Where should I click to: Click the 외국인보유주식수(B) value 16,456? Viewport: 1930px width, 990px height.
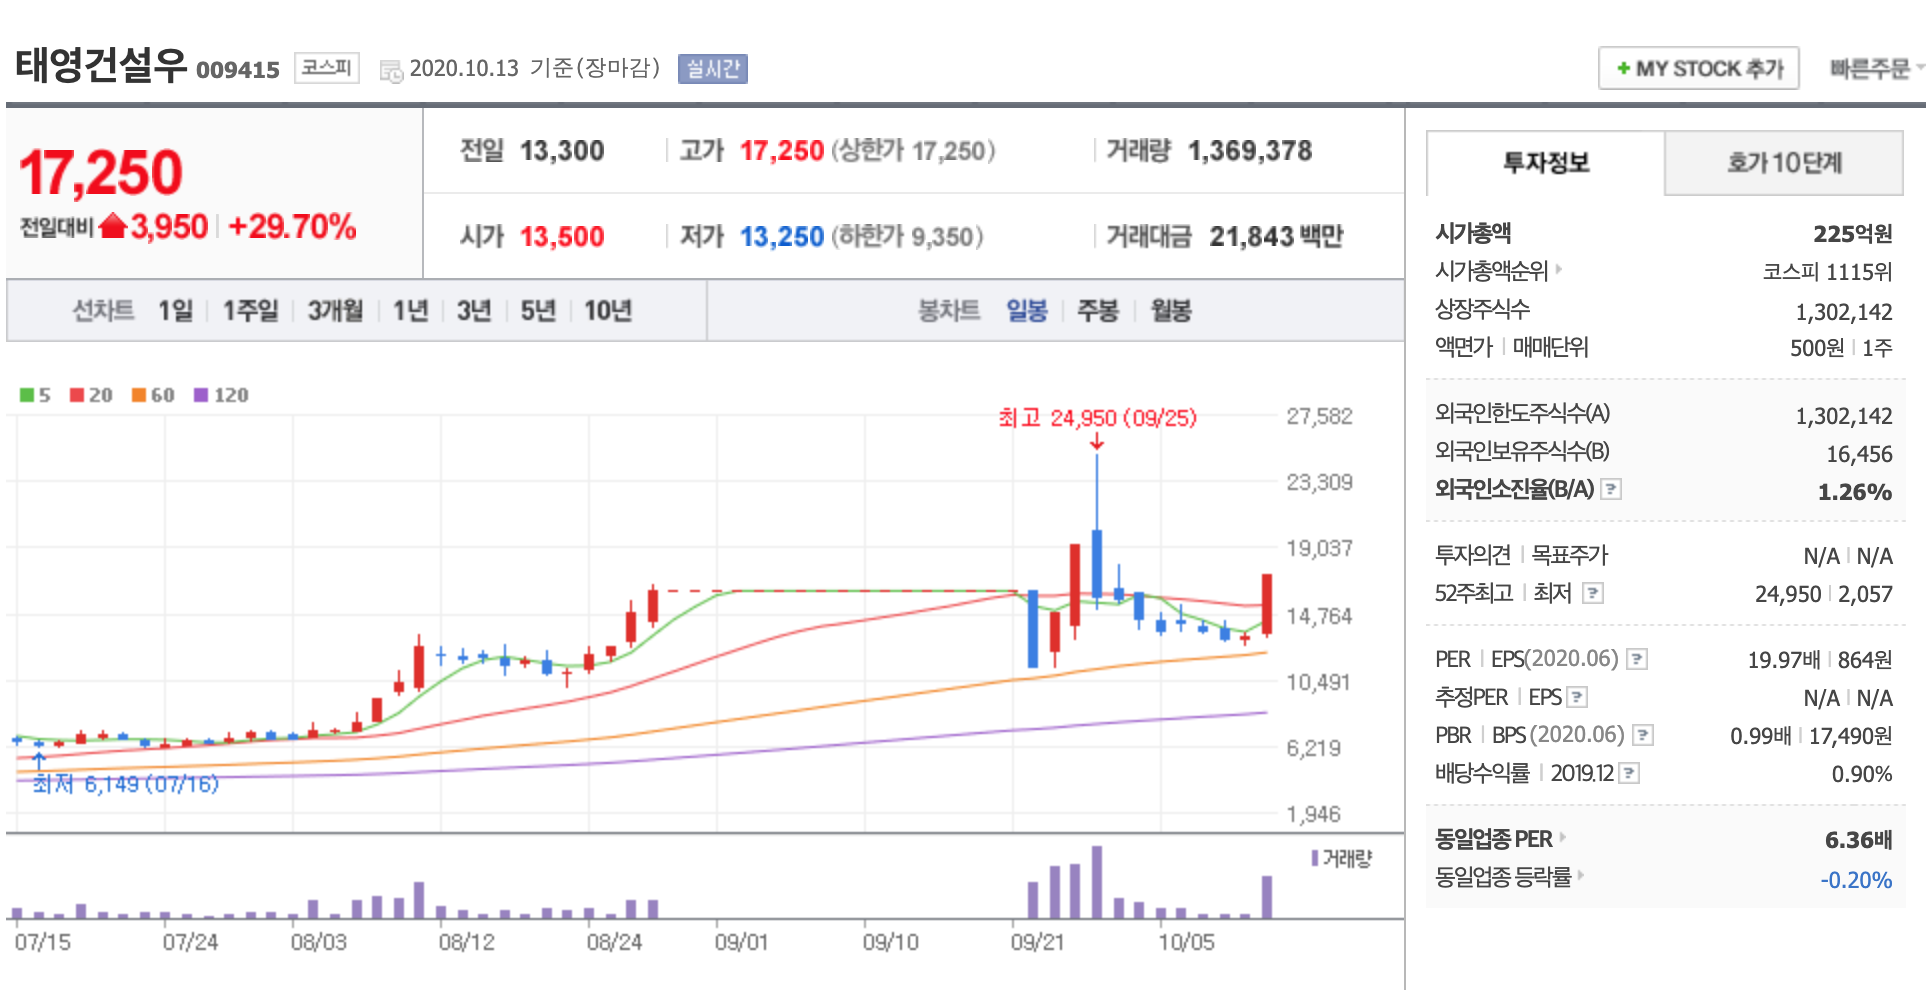(1859, 454)
